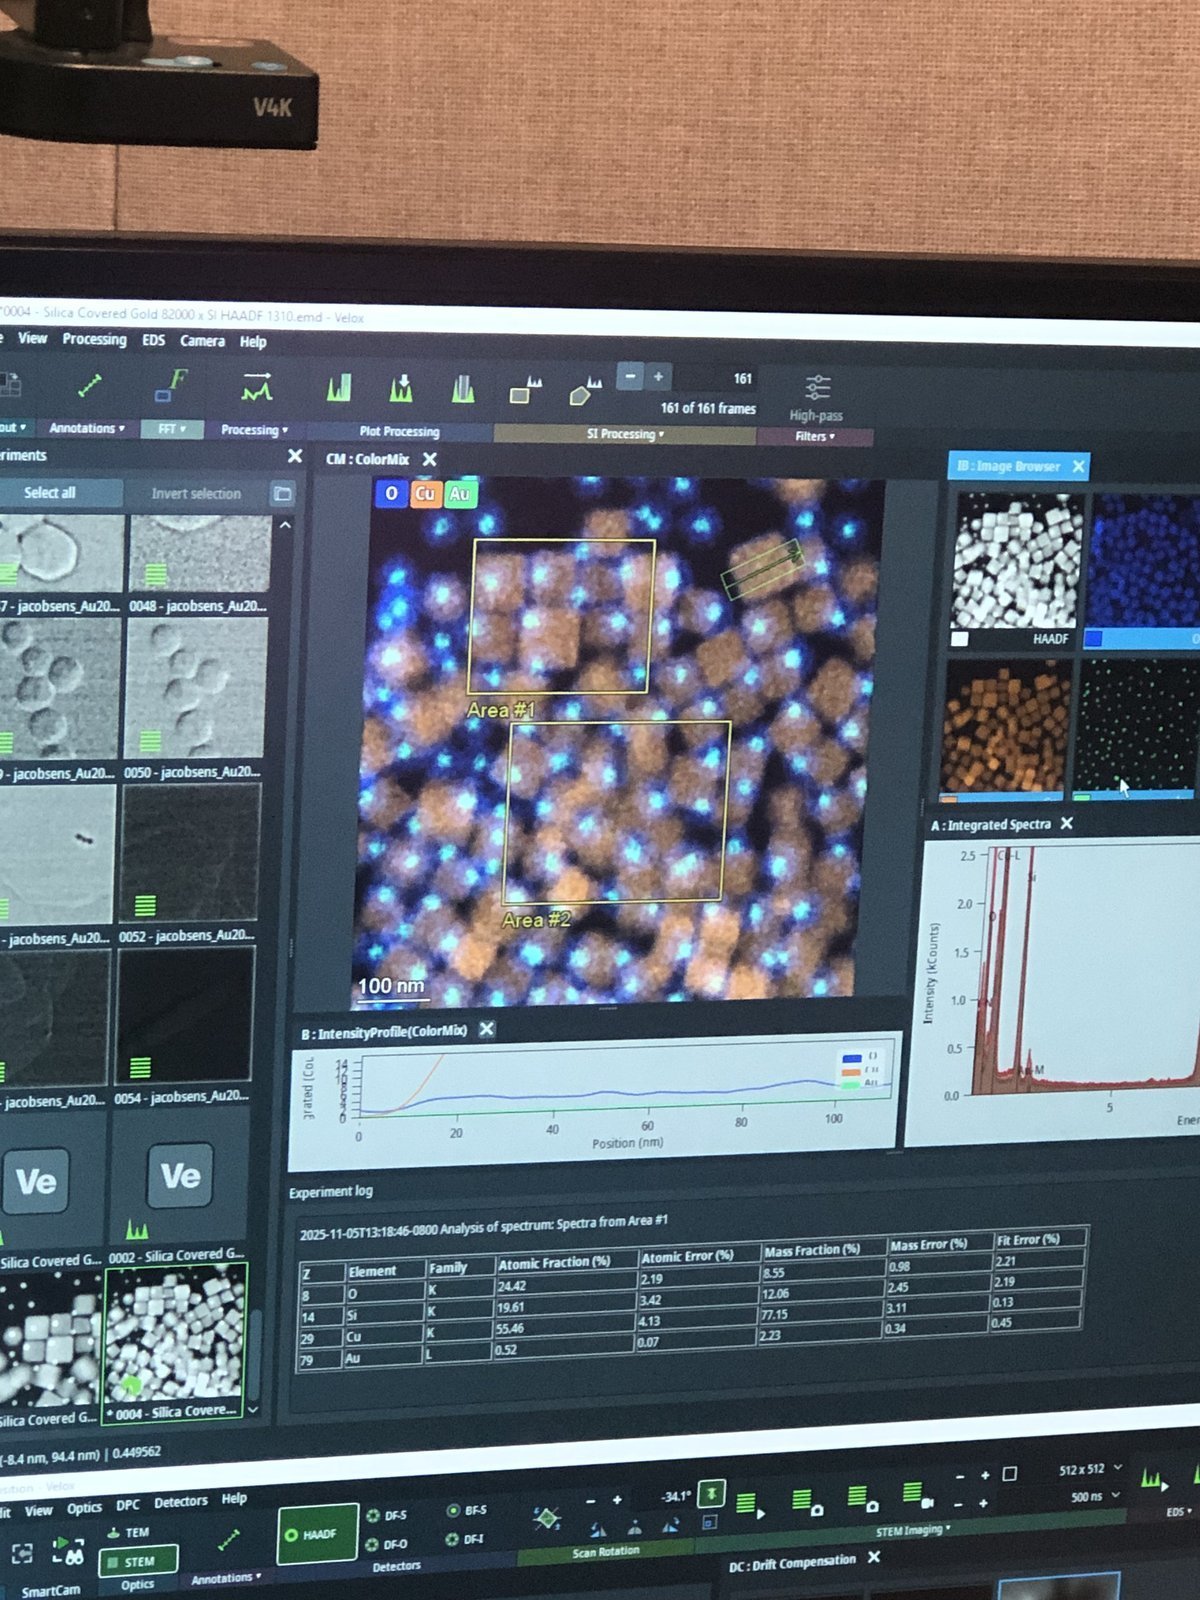This screenshot has width=1200, height=1600.
Task: Select polygon area spectrum tool
Action: pyautogui.click(x=585, y=391)
